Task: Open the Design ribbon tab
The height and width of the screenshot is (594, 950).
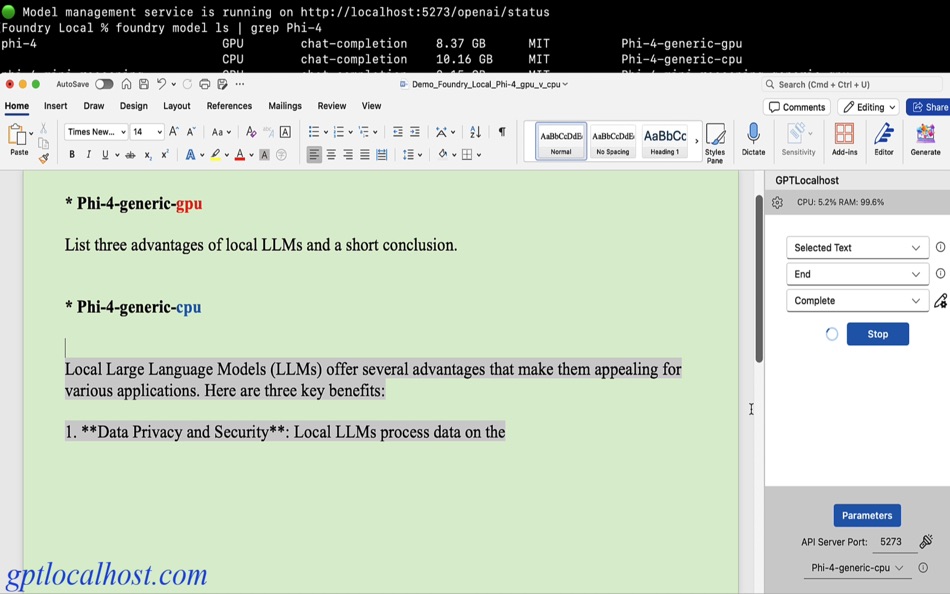Action: tap(134, 106)
